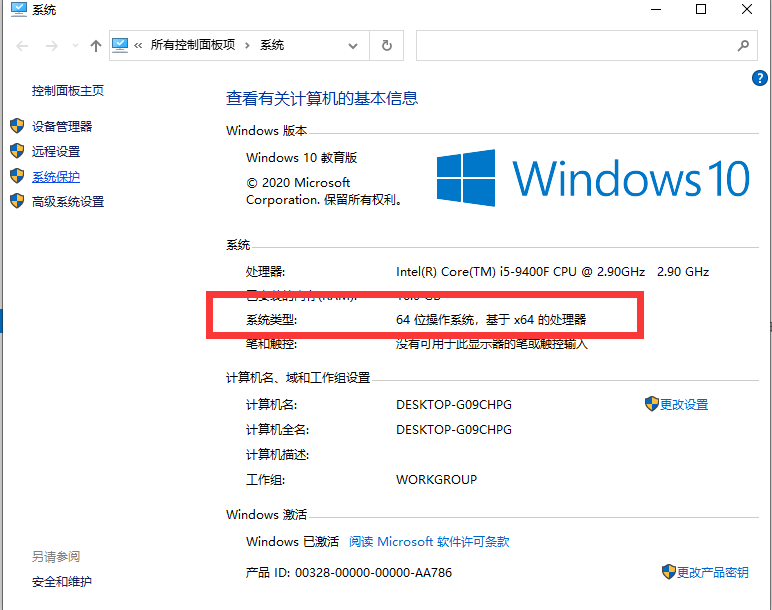Viewport: 772px width, 610px height.
Task: Open 设备管理器 from sidebar
Action: coord(62,127)
